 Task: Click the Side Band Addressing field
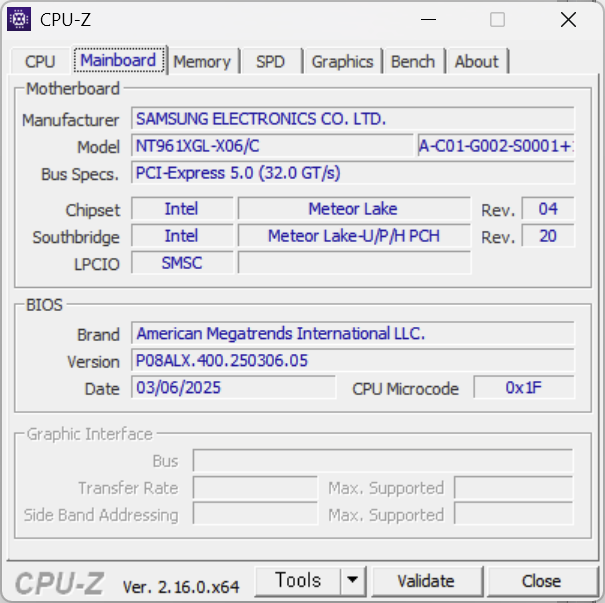tap(255, 515)
